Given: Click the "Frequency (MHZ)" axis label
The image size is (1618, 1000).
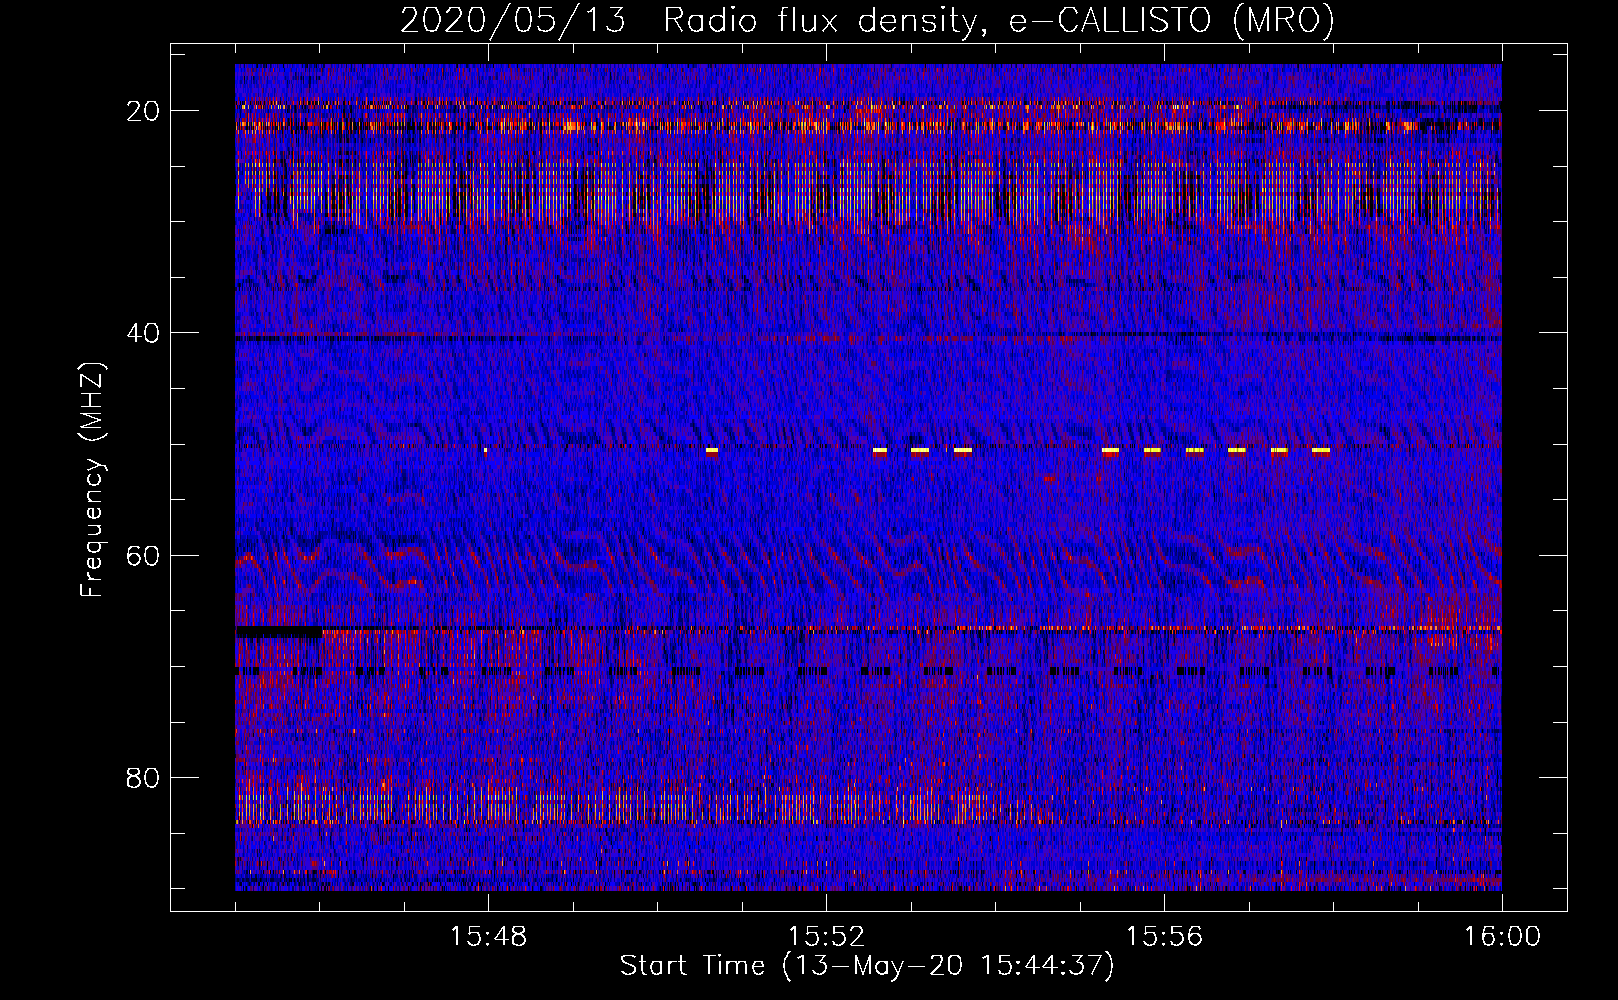Looking at the screenshot, I should pos(92,480).
